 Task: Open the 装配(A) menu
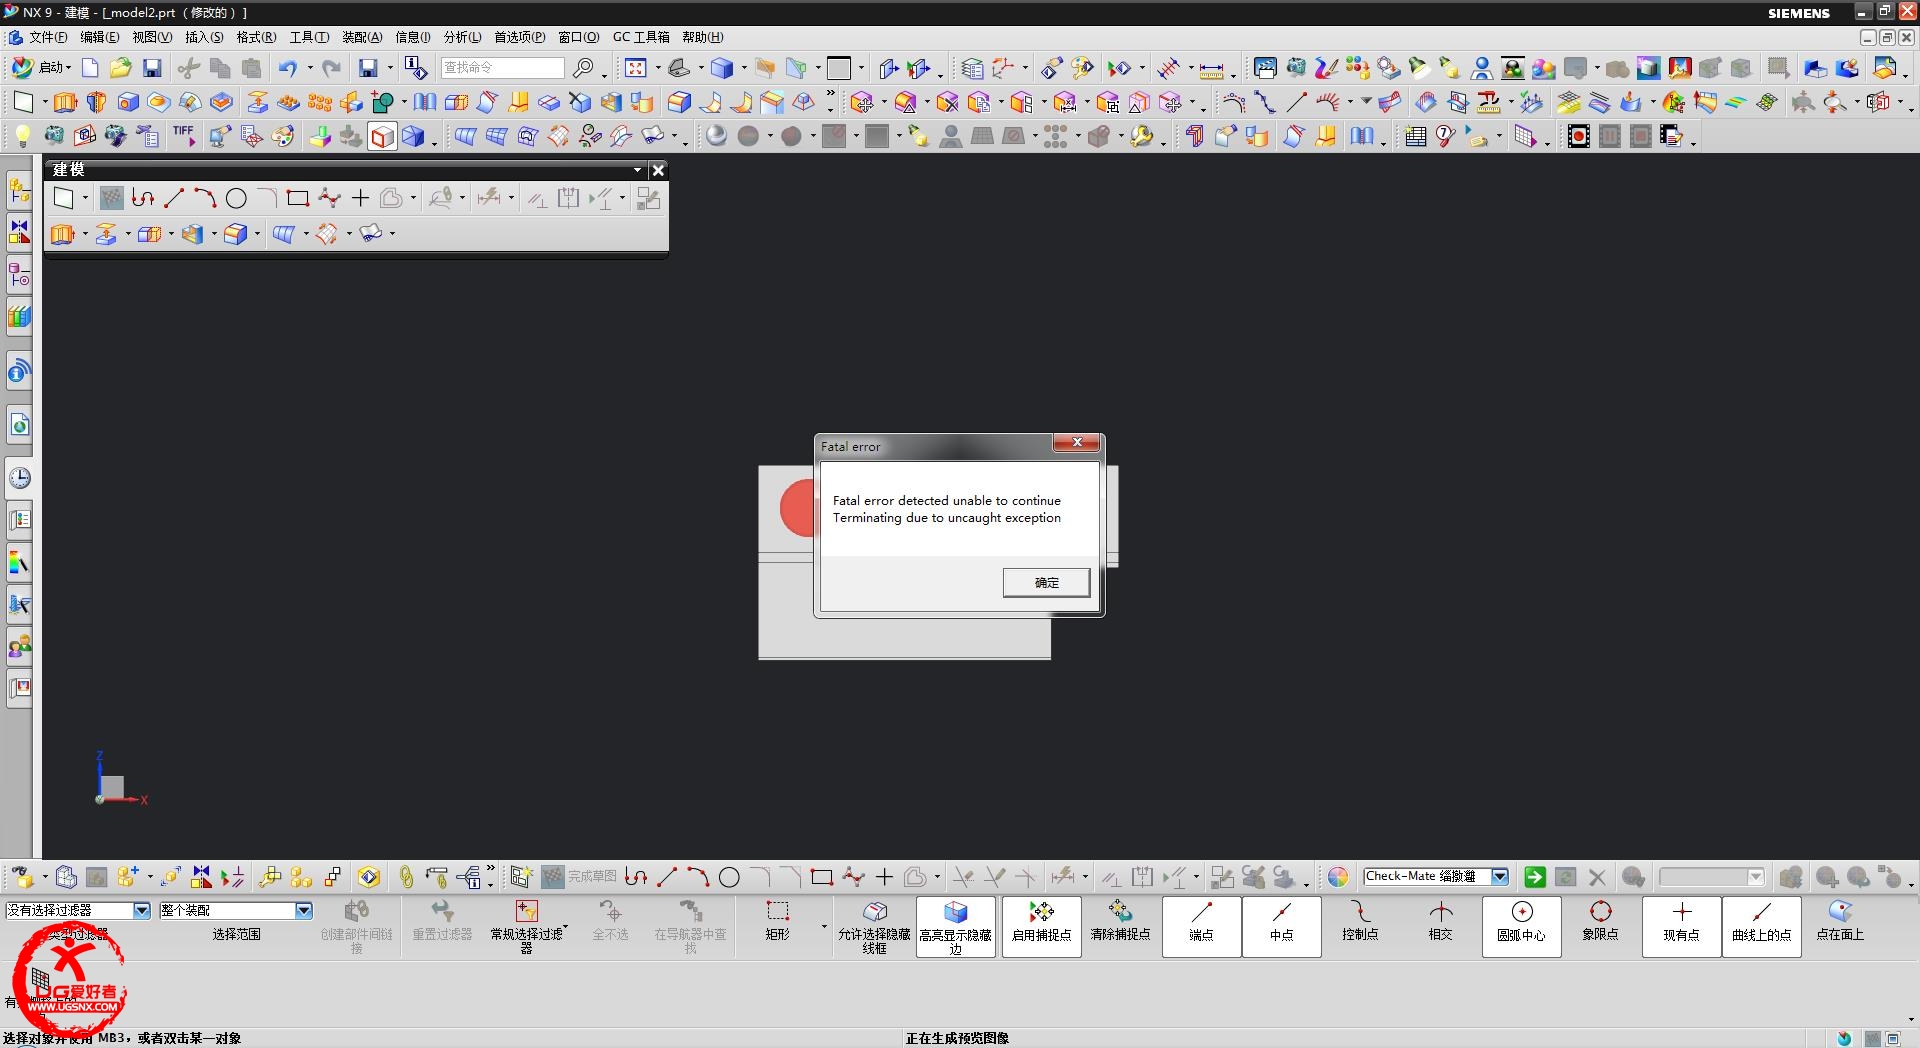(362, 37)
